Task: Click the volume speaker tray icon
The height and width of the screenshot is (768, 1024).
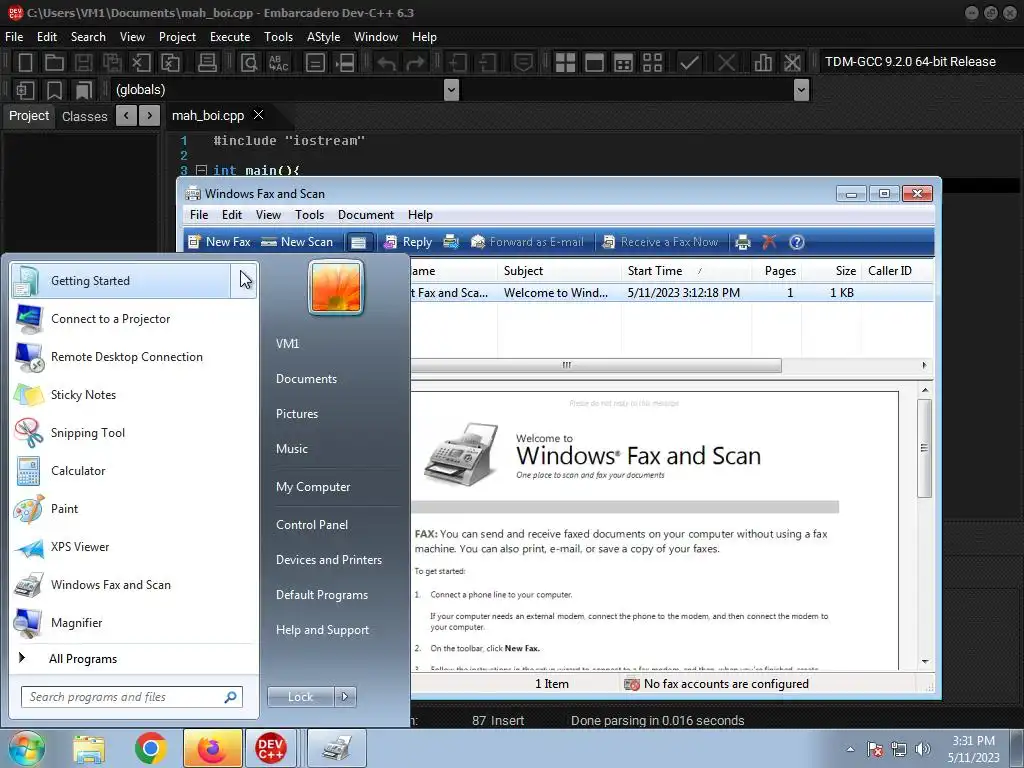Action: (x=923, y=749)
